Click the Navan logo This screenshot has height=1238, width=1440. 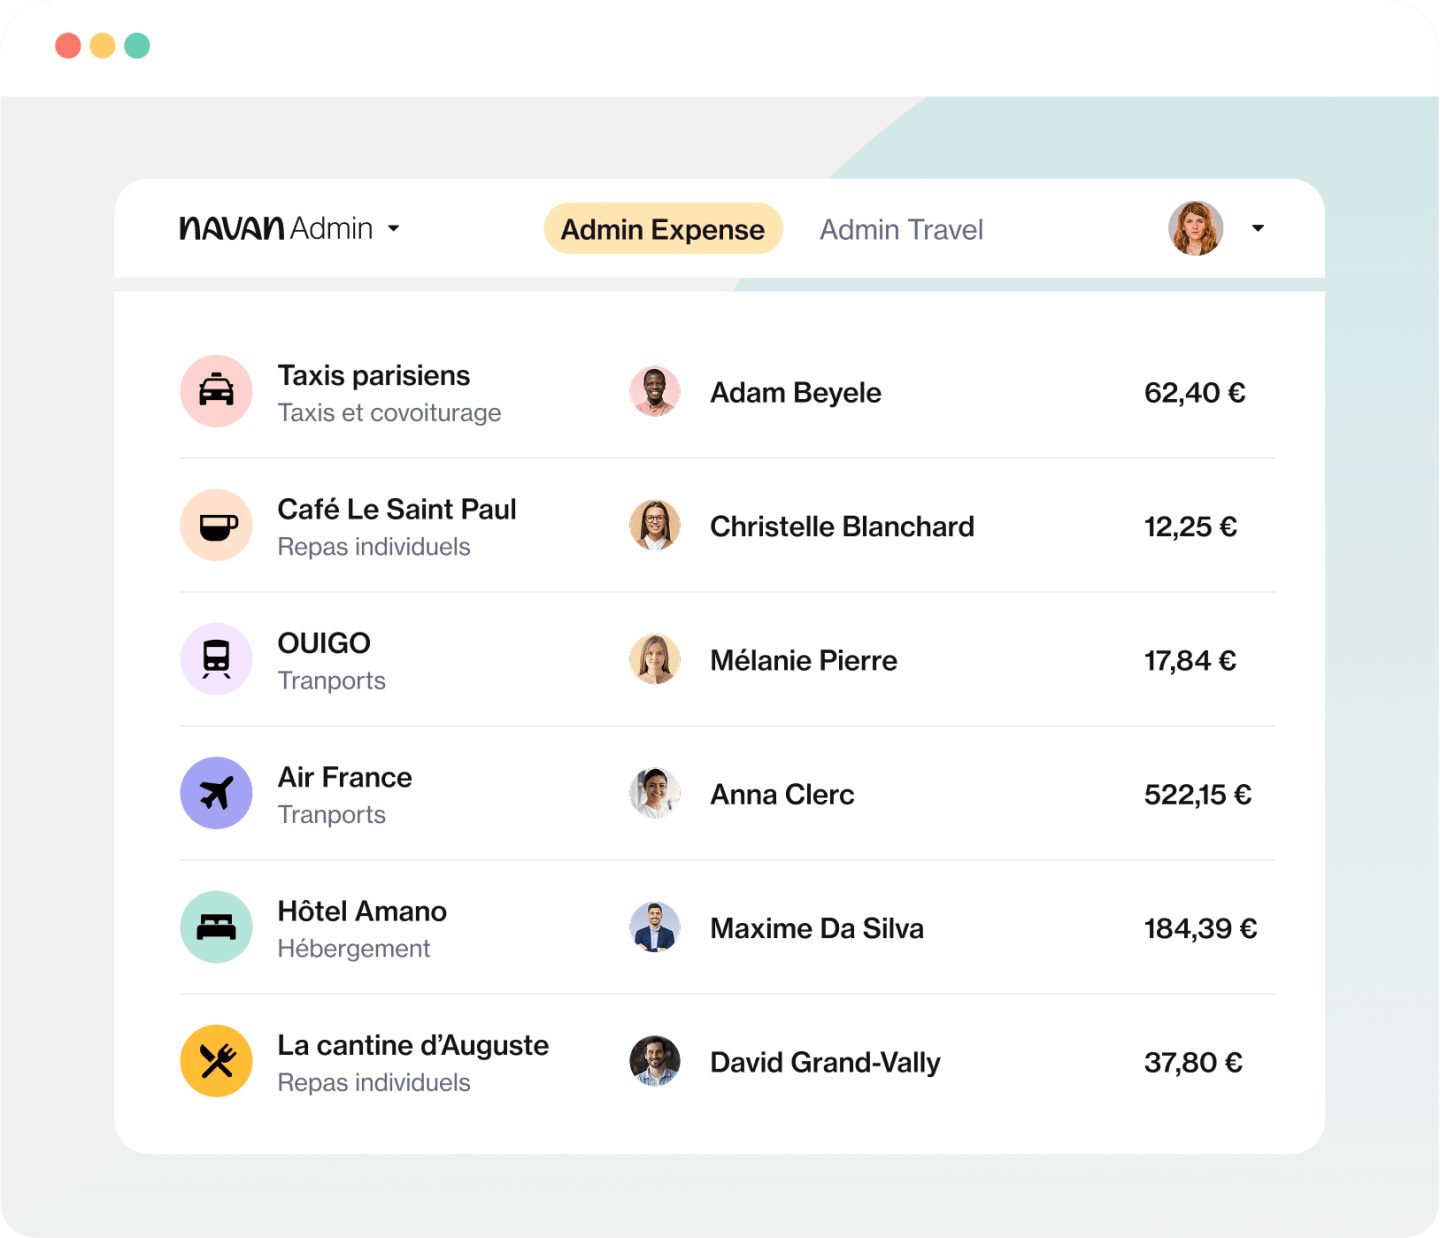pyautogui.click(x=232, y=229)
